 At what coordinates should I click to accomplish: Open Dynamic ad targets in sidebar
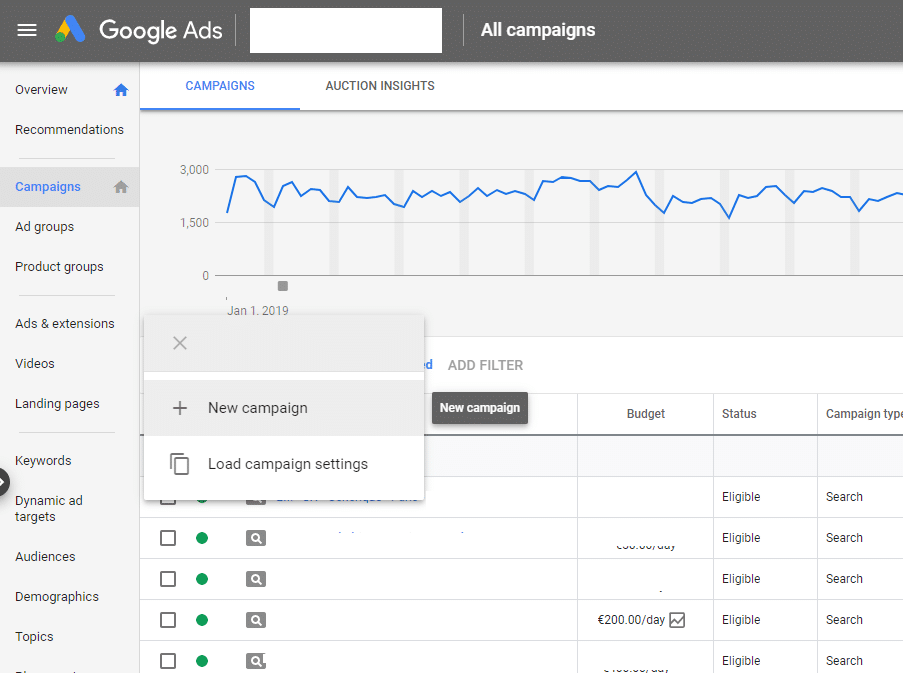tap(49, 508)
